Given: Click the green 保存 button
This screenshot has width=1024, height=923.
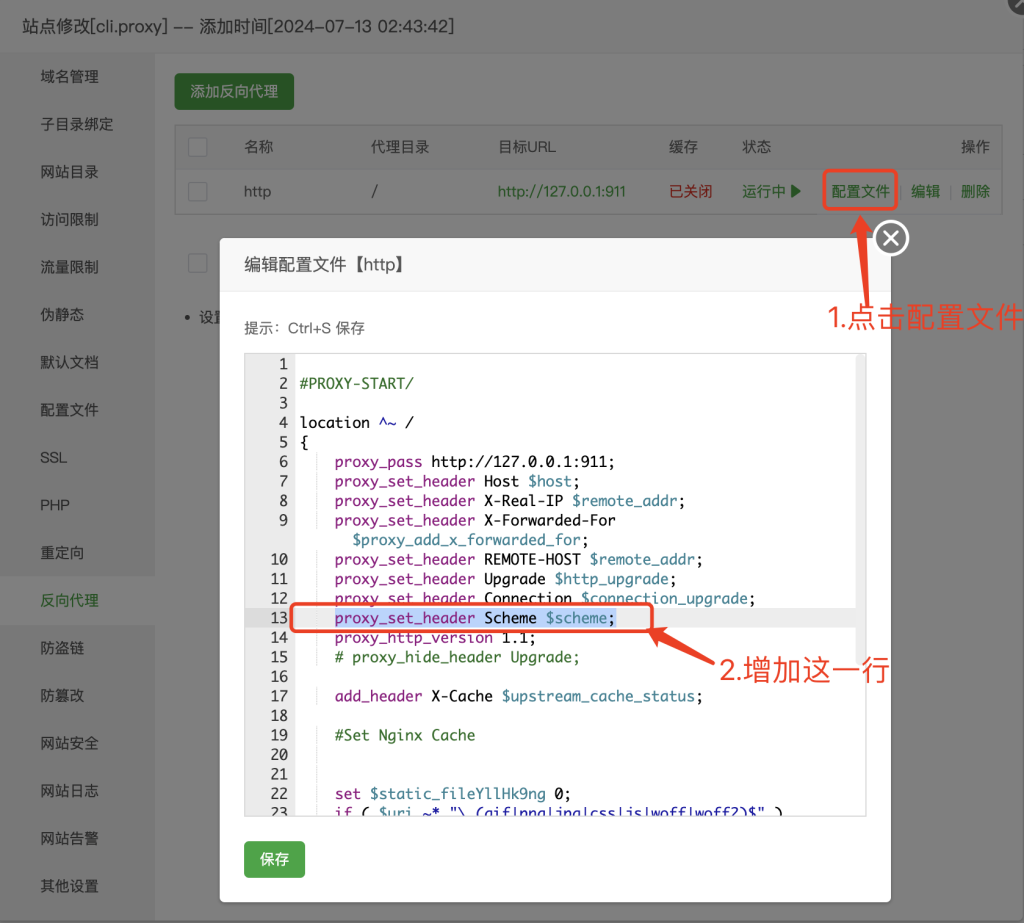Looking at the screenshot, I should point(274,859).
